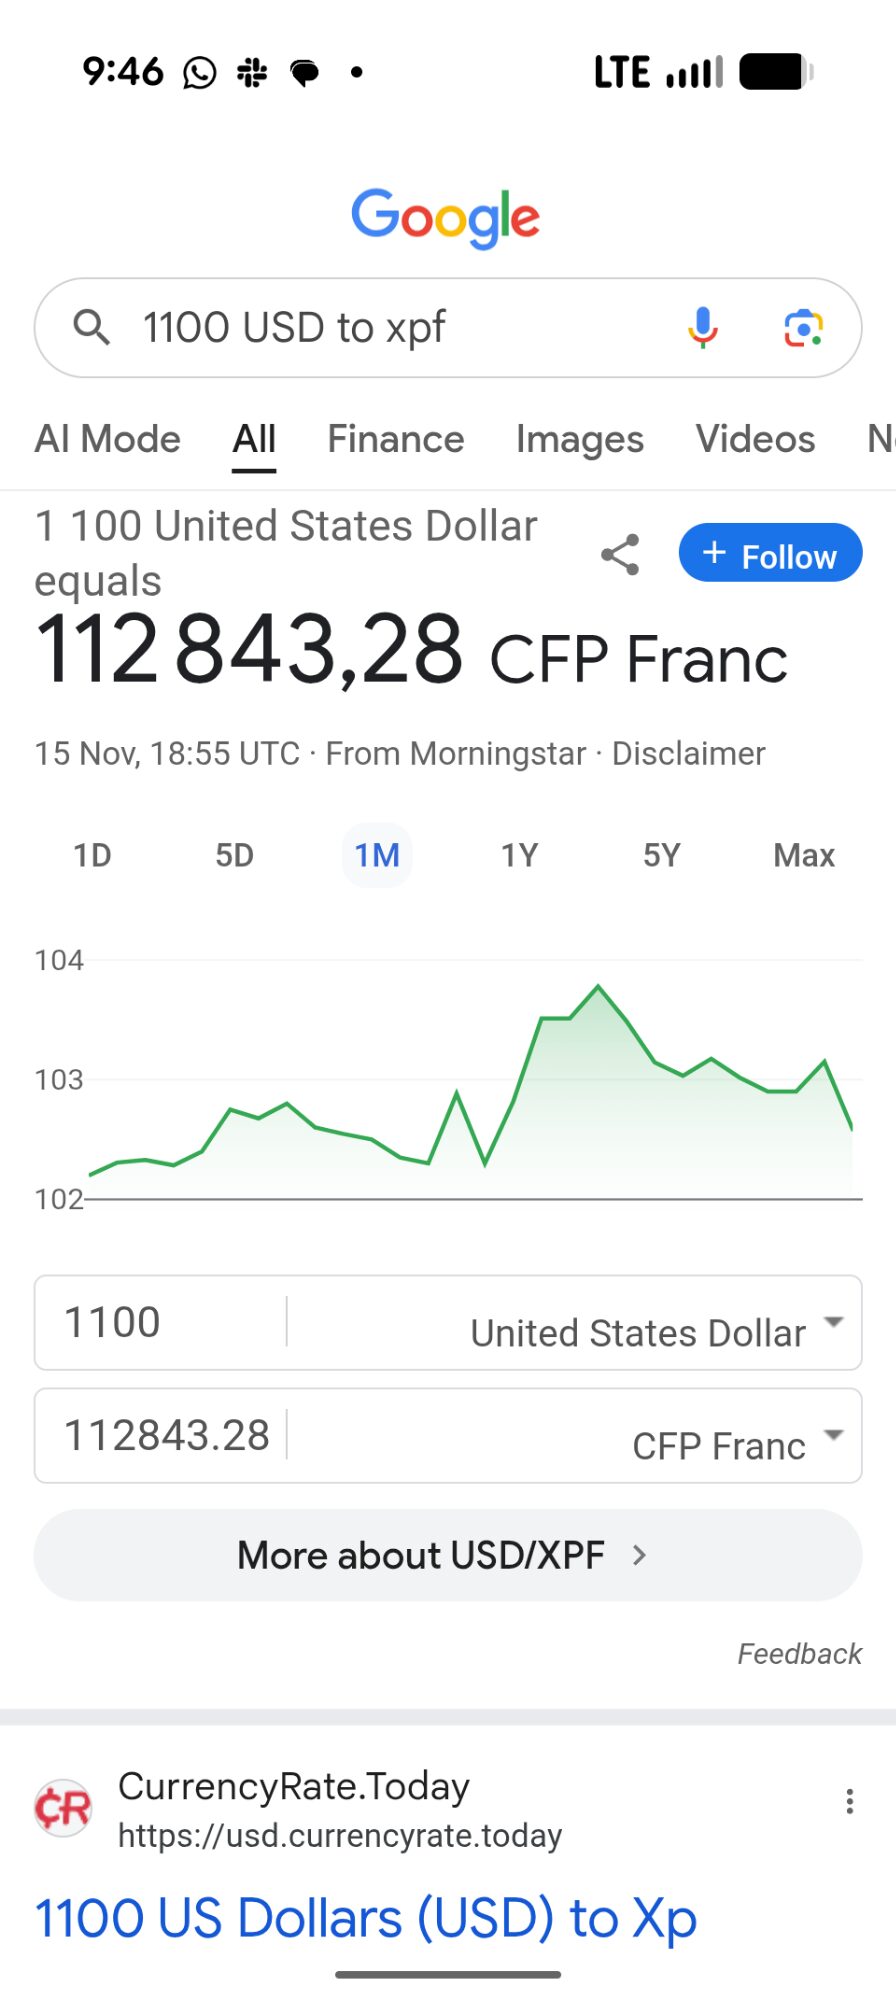
Task: Tap the WhatsApp notification icon in status bar
Action: click(200, 72)
